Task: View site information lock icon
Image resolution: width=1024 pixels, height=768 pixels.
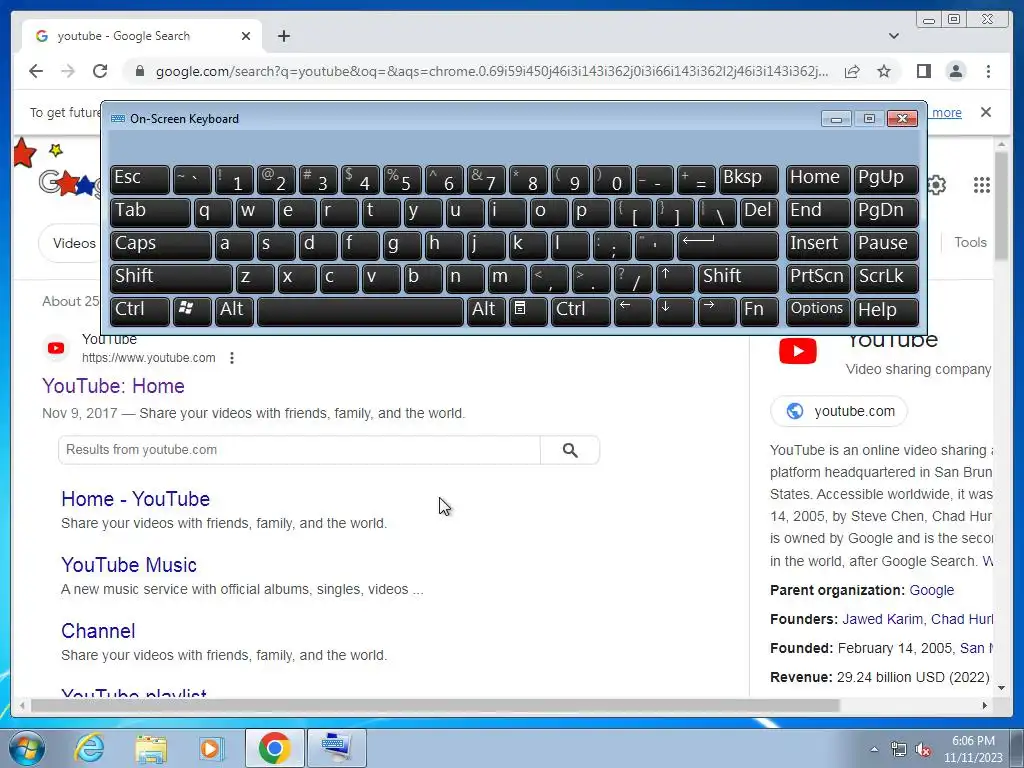Action: click(x=139, y=71)
